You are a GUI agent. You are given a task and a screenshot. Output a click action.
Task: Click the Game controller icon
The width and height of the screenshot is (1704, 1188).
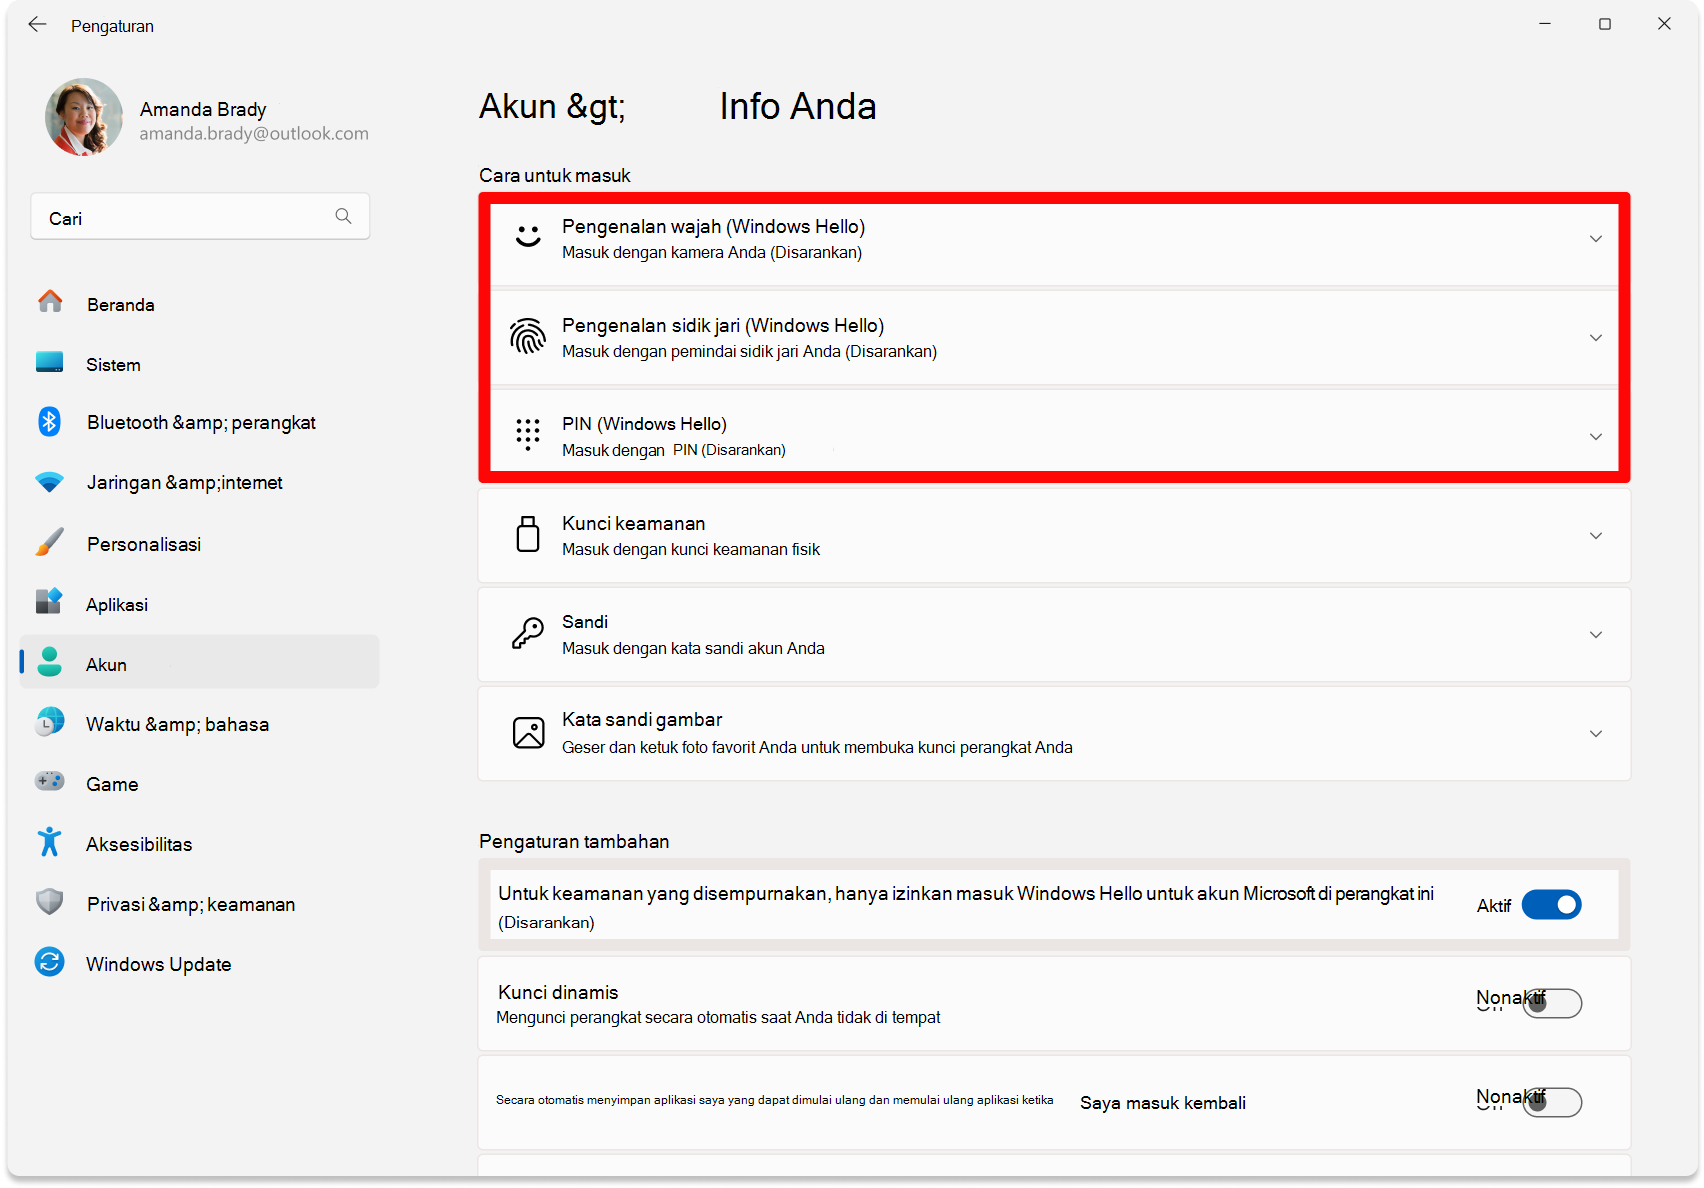[x=50, y=781]
